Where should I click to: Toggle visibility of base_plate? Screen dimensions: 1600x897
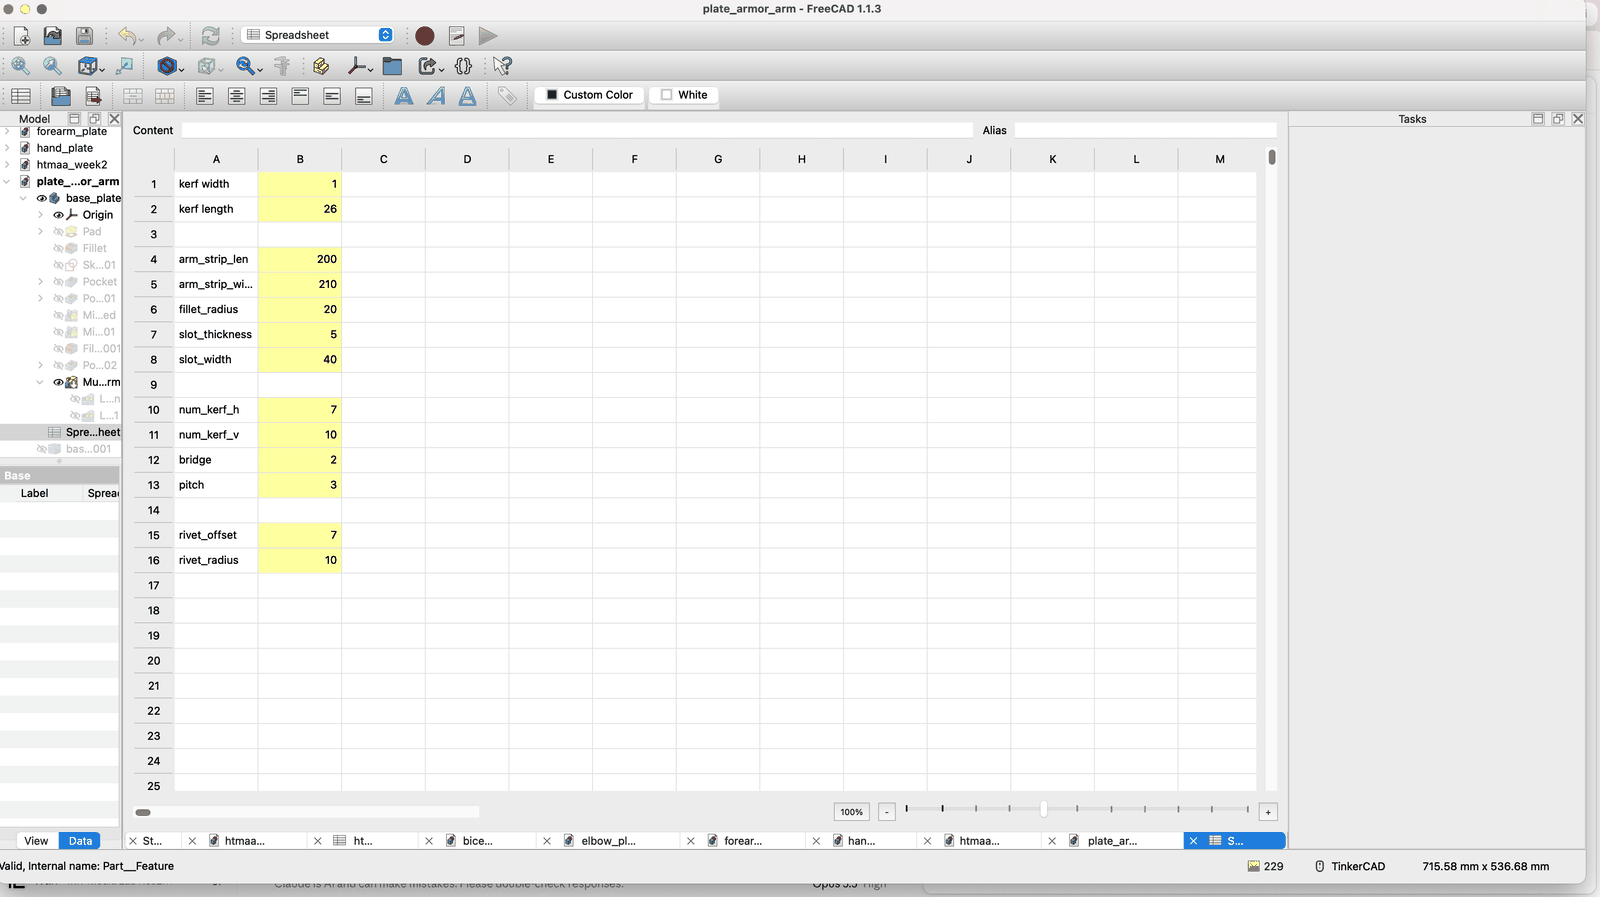coord(42,198)
